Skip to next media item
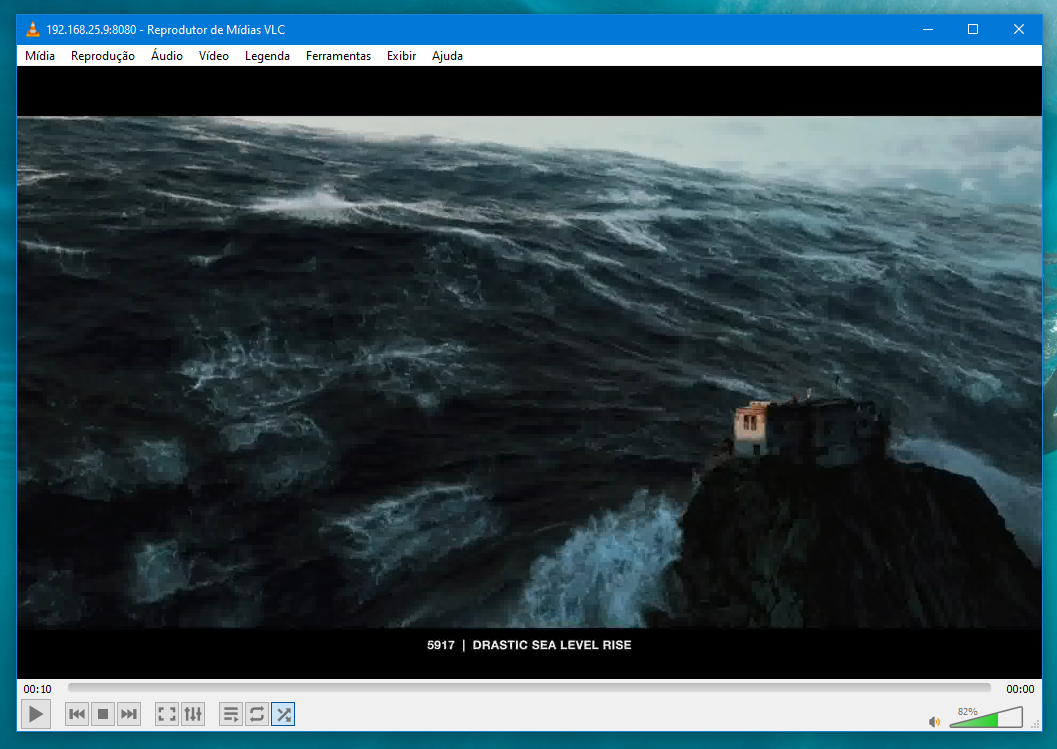The width and height of the screenshot is (1057, 749). click(x=129, y=714)
